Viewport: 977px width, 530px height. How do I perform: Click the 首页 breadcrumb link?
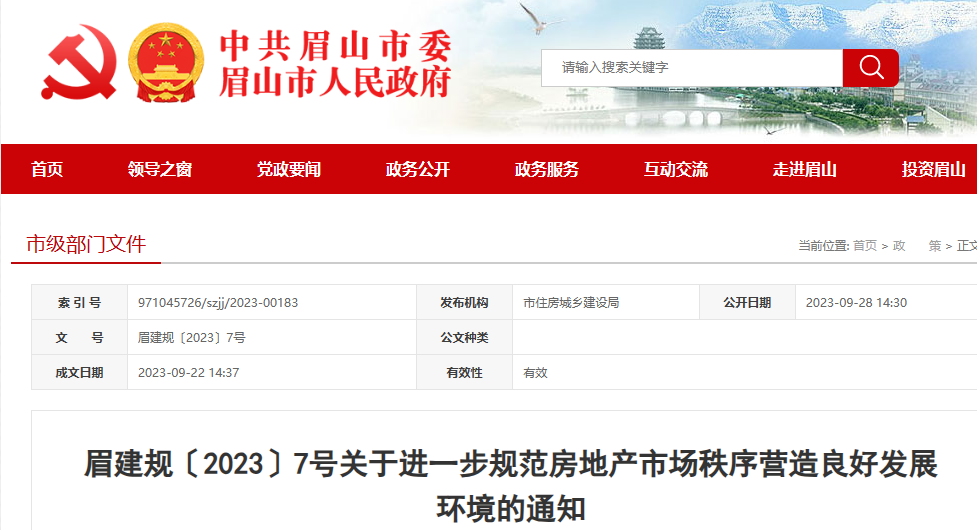865,246
